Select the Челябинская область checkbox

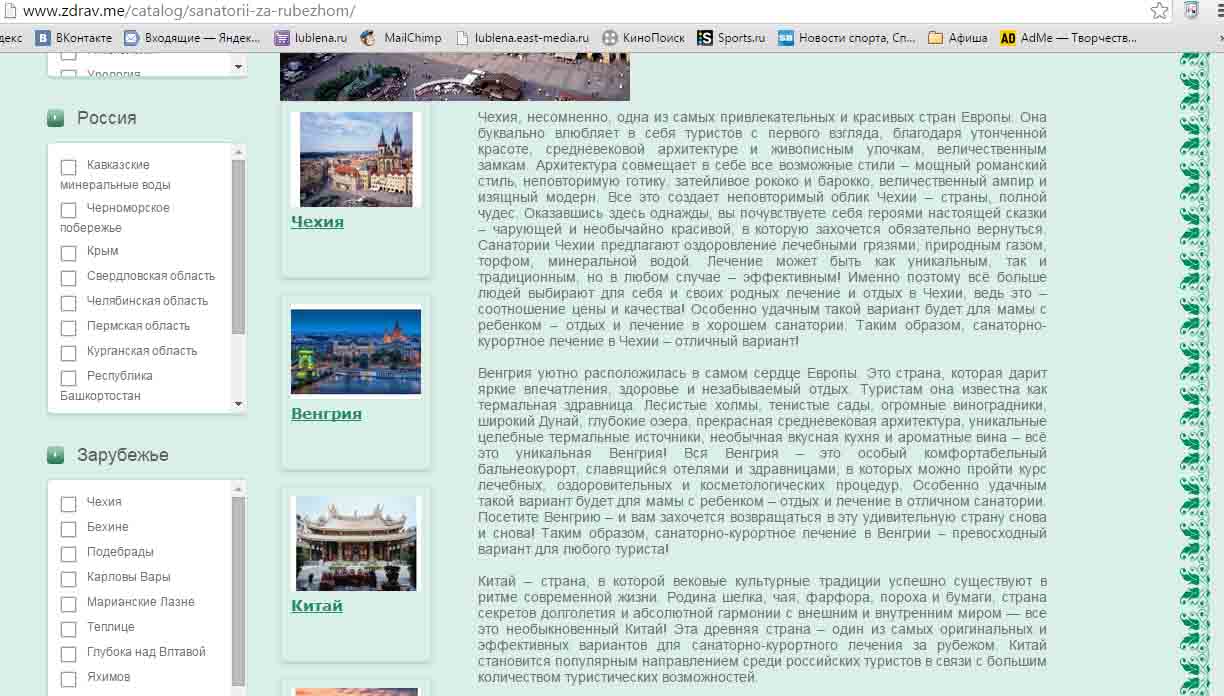click(68, 303)
